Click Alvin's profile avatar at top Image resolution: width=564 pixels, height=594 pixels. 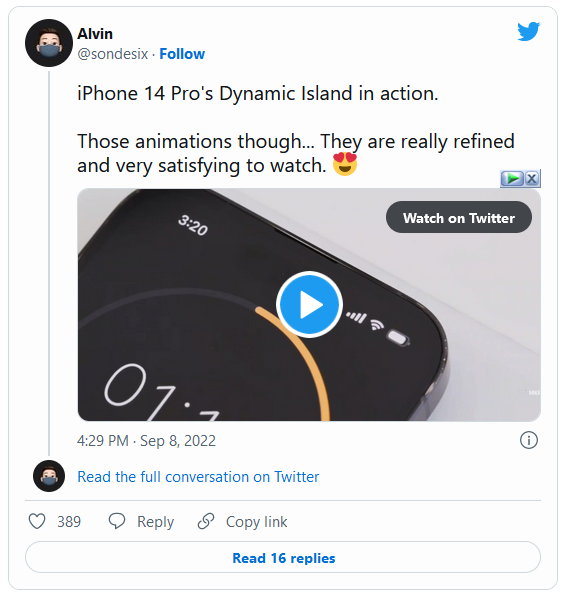click(x=49, y=43)
